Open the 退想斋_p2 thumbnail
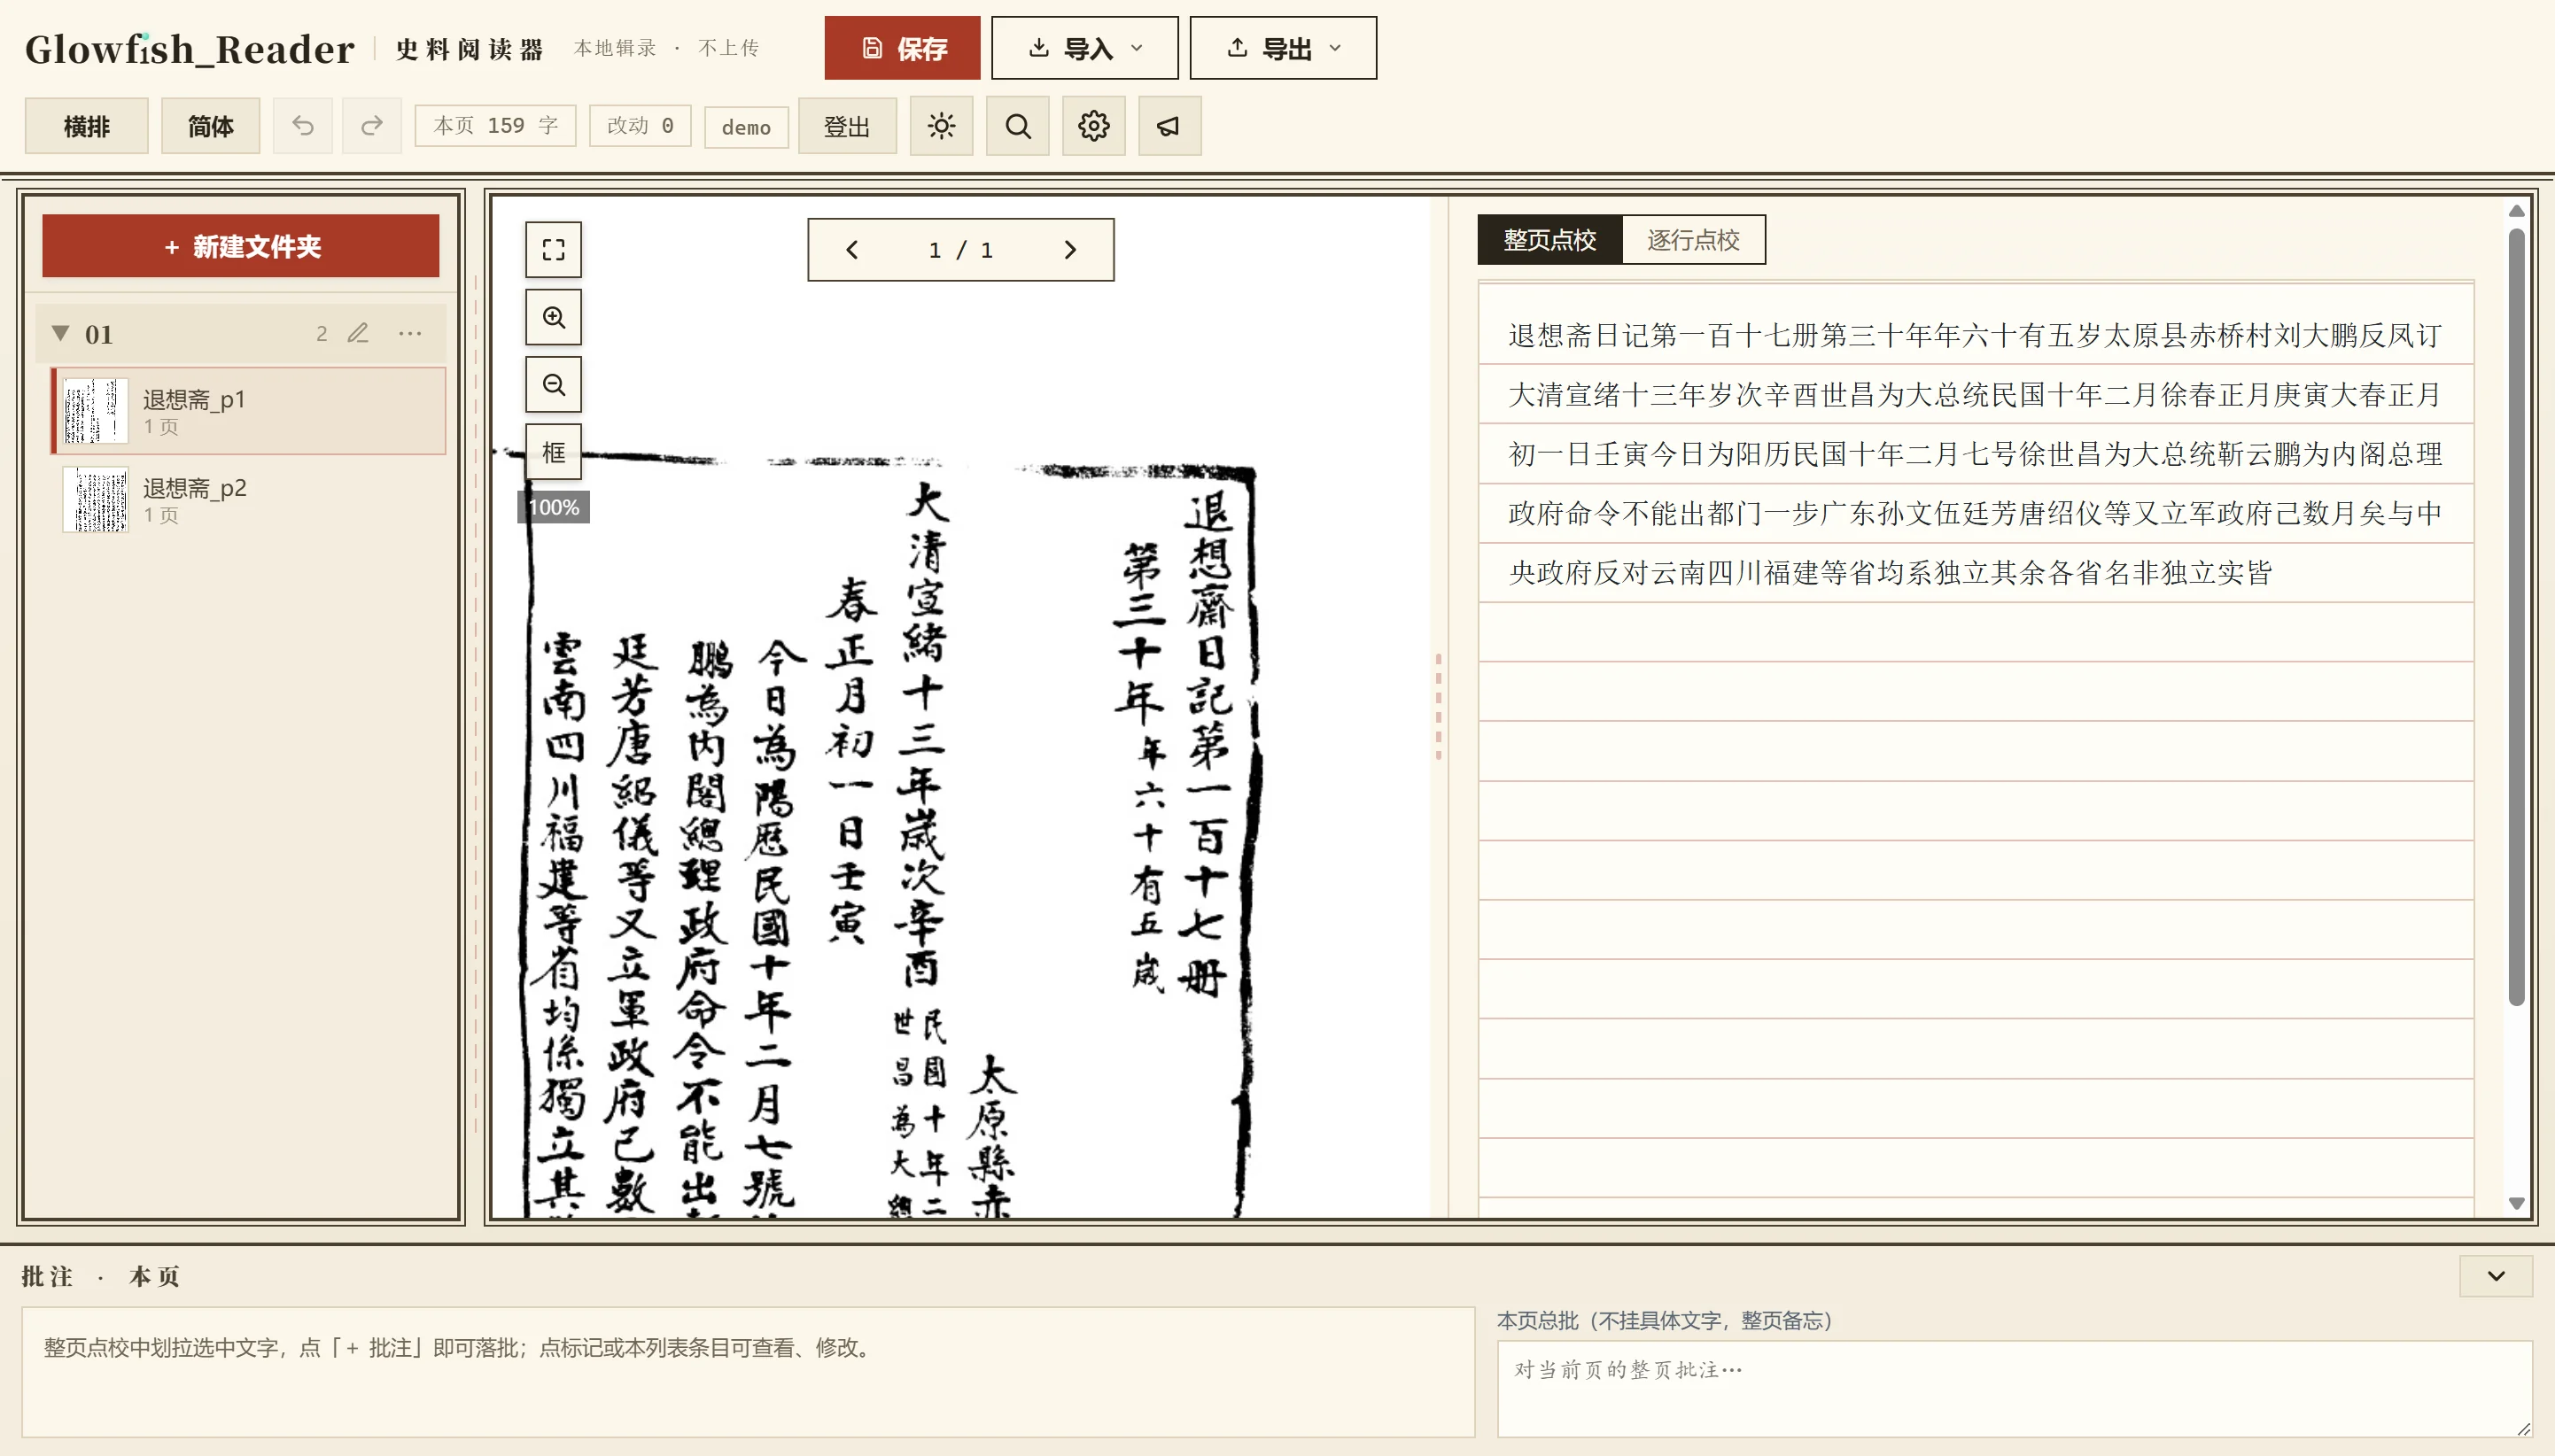The width and height of the screenshot is (2555, 1456). [x=96, y=499]
